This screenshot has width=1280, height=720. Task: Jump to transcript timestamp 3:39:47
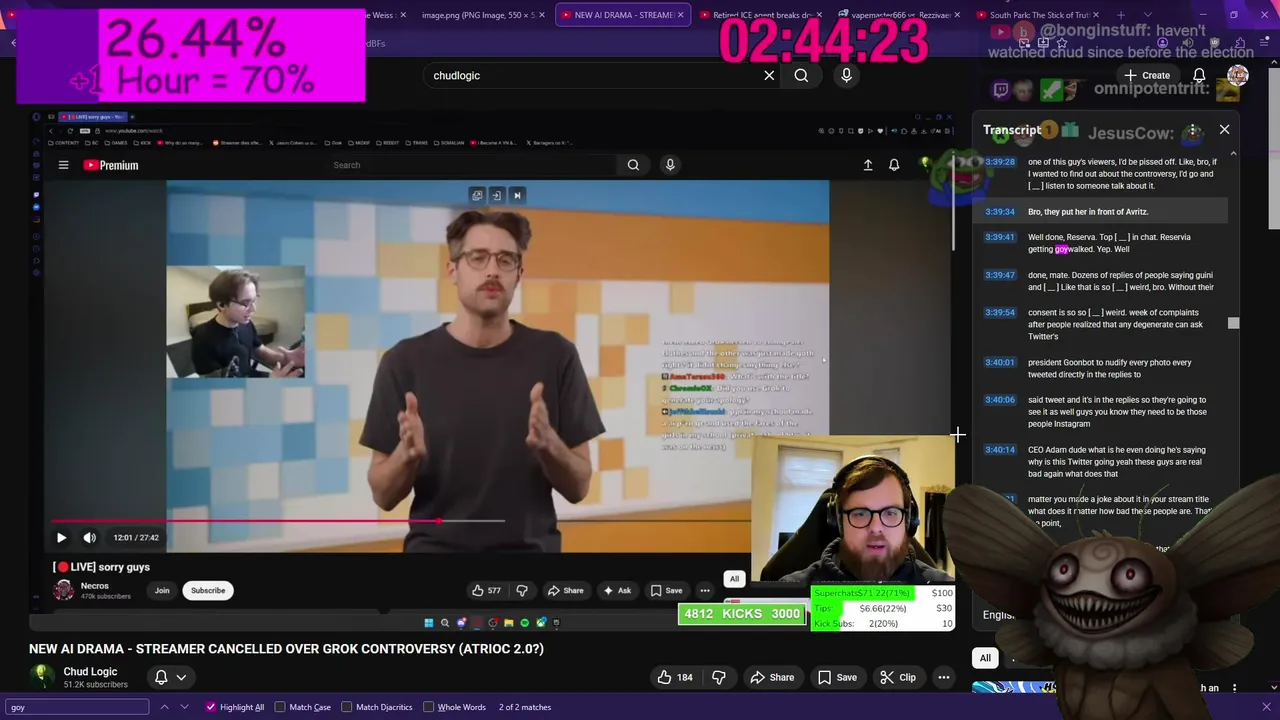pos(1000,275)
